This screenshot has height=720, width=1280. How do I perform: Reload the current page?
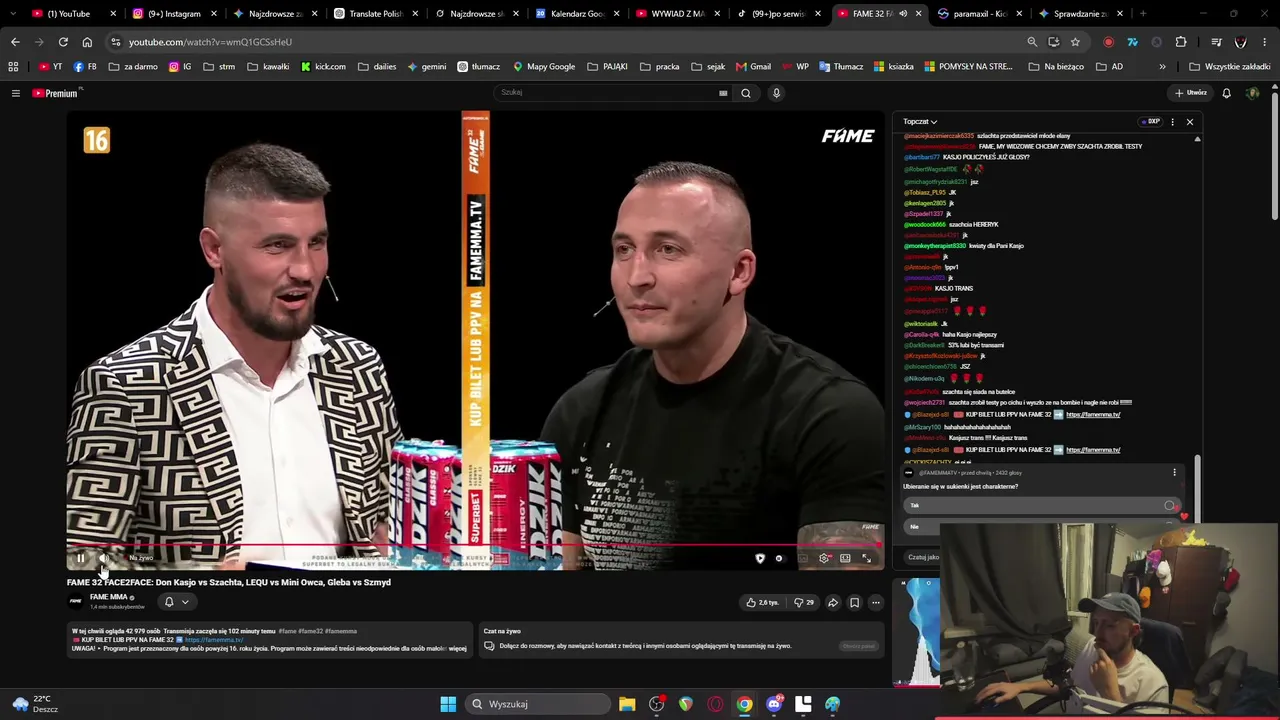(63, 42)
